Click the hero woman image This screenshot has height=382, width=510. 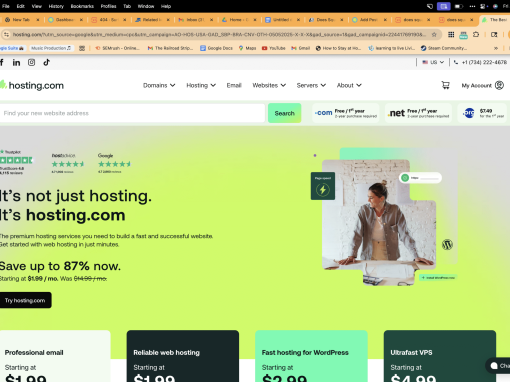[379, 222]
